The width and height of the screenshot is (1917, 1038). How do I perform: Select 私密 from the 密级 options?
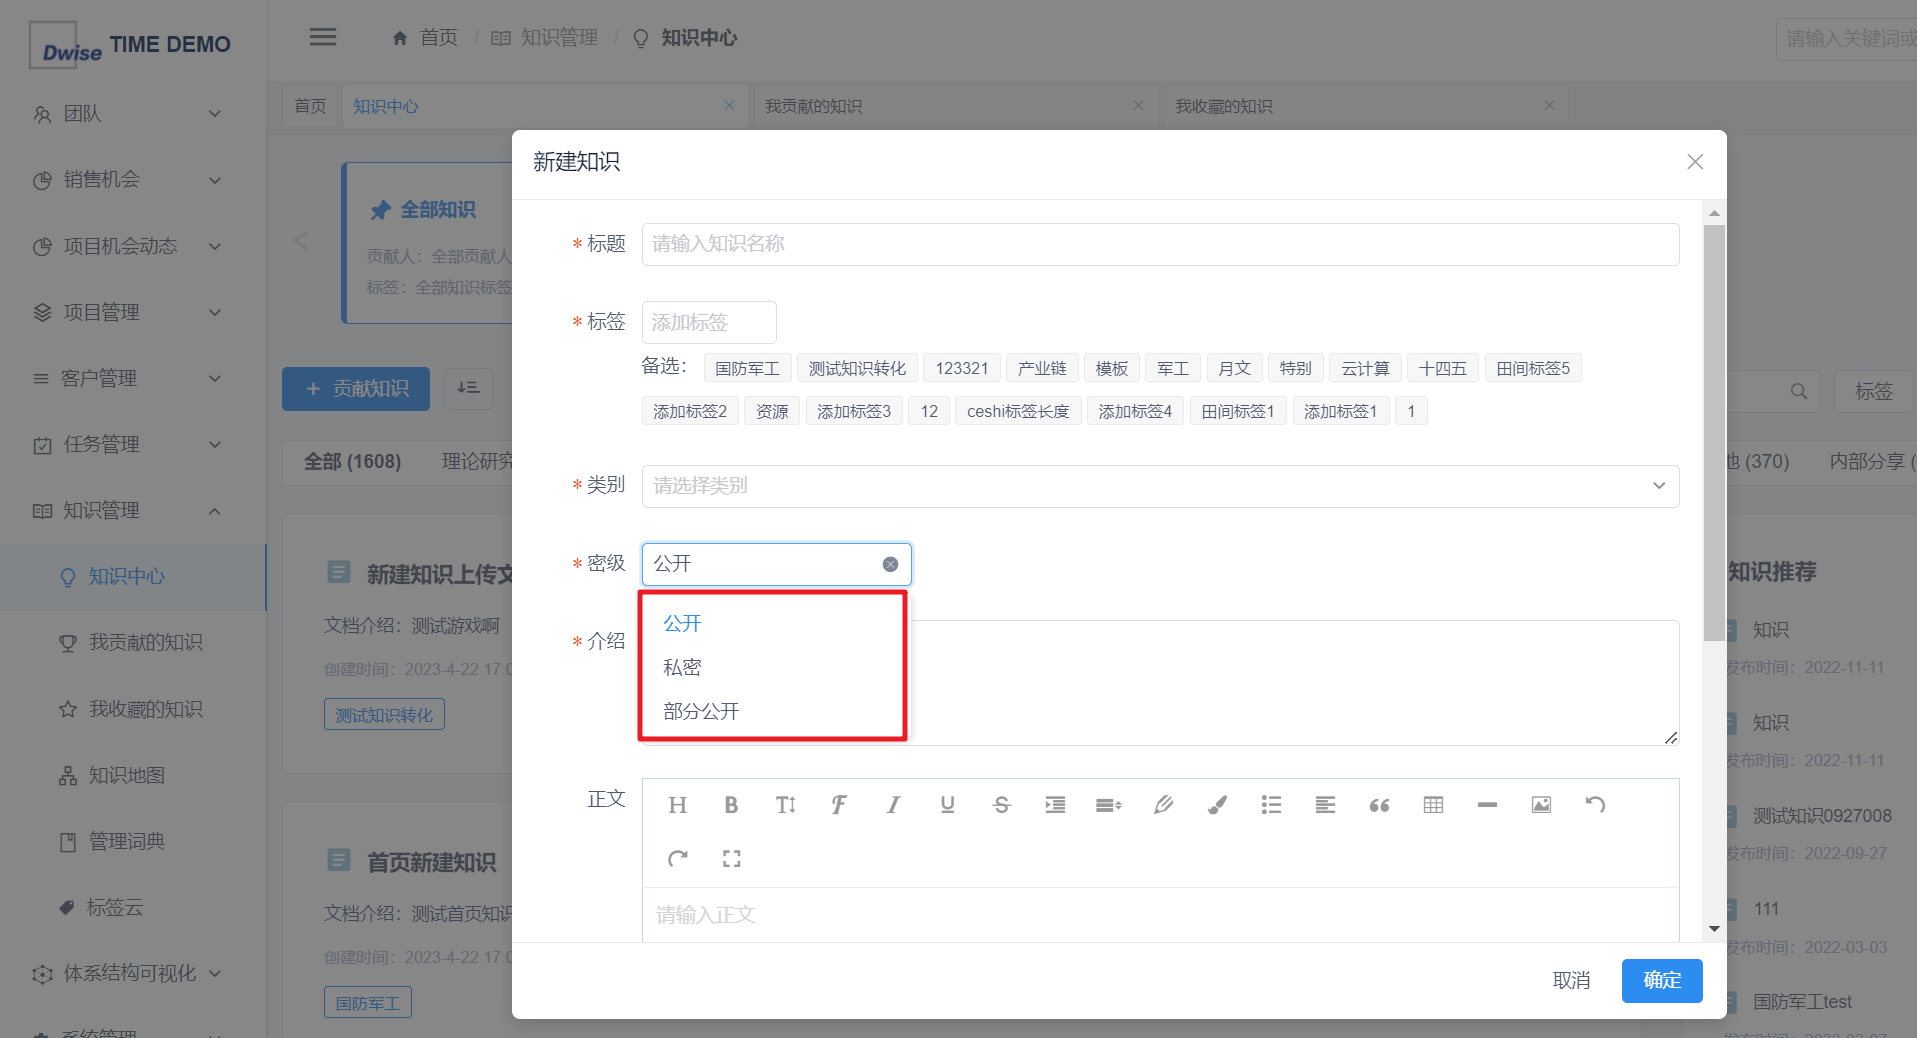click(682, 667)
